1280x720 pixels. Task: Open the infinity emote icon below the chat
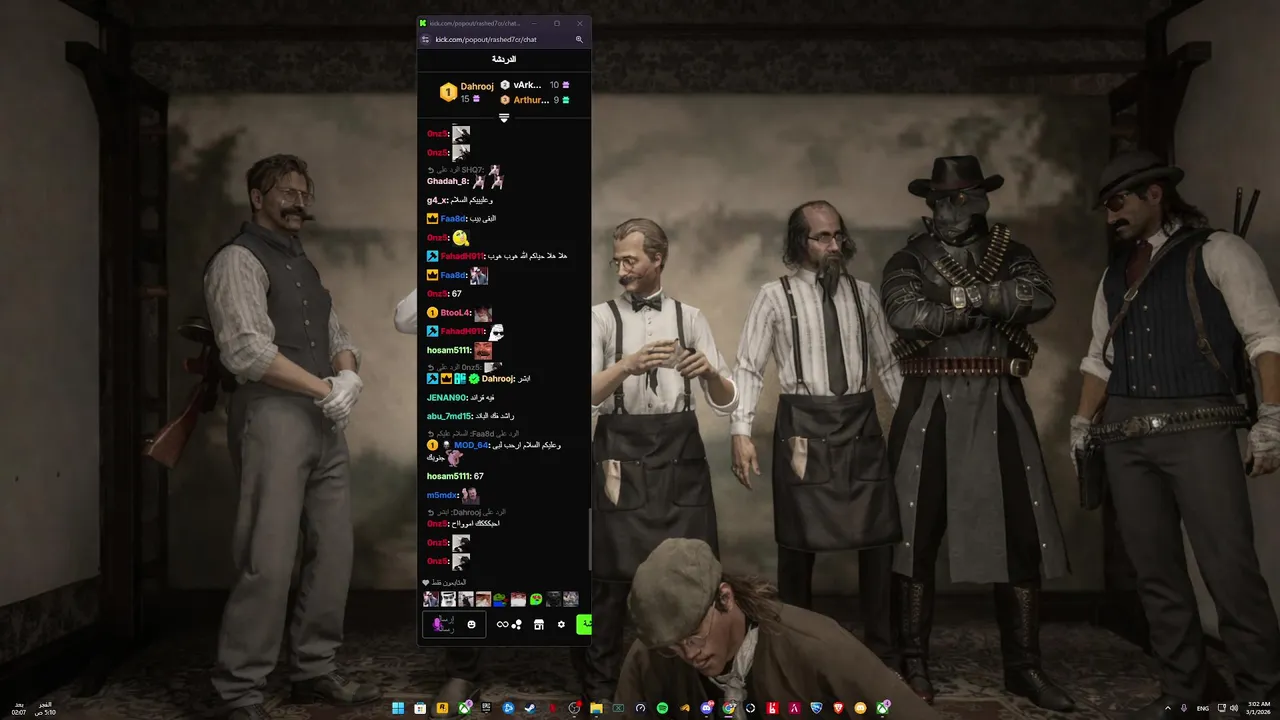pyautogui.click(x=502, y=625)
